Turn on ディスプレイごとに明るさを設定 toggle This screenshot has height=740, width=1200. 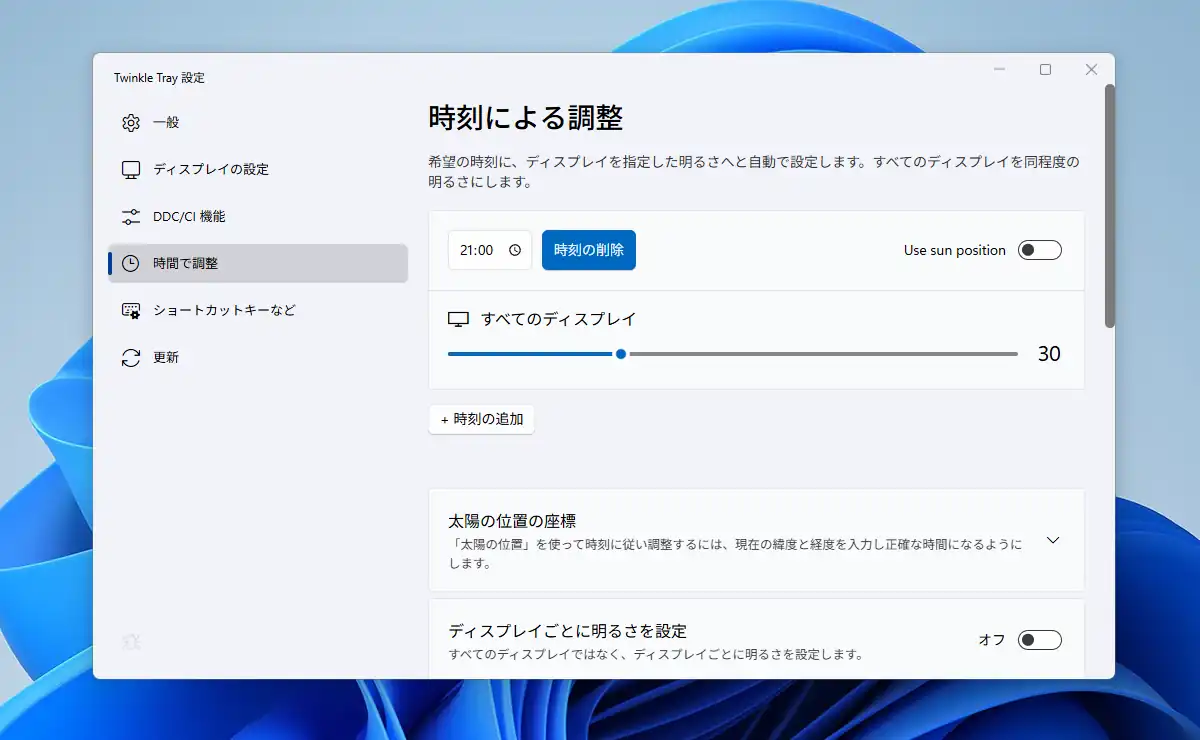pos(1039,640)
